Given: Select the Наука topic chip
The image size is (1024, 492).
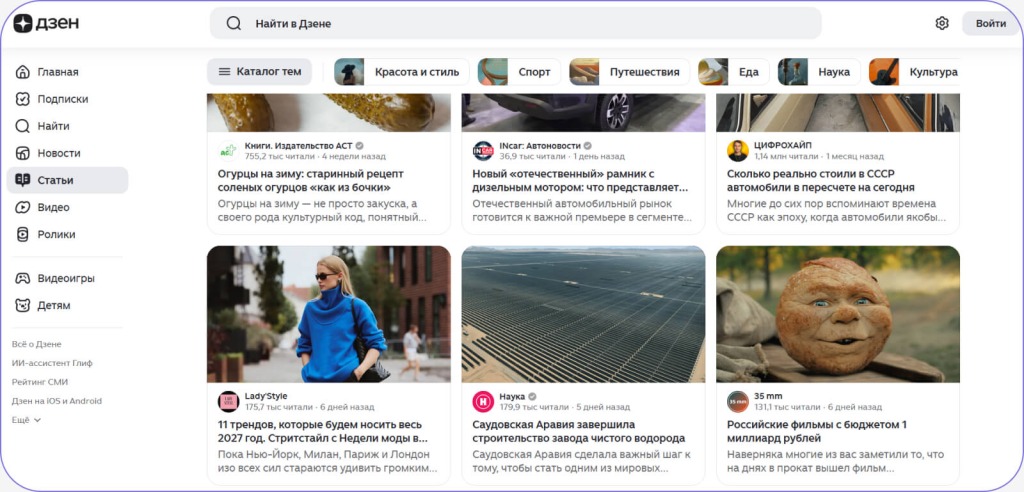Looking at the screenshot, I should (x=819, y=72).
